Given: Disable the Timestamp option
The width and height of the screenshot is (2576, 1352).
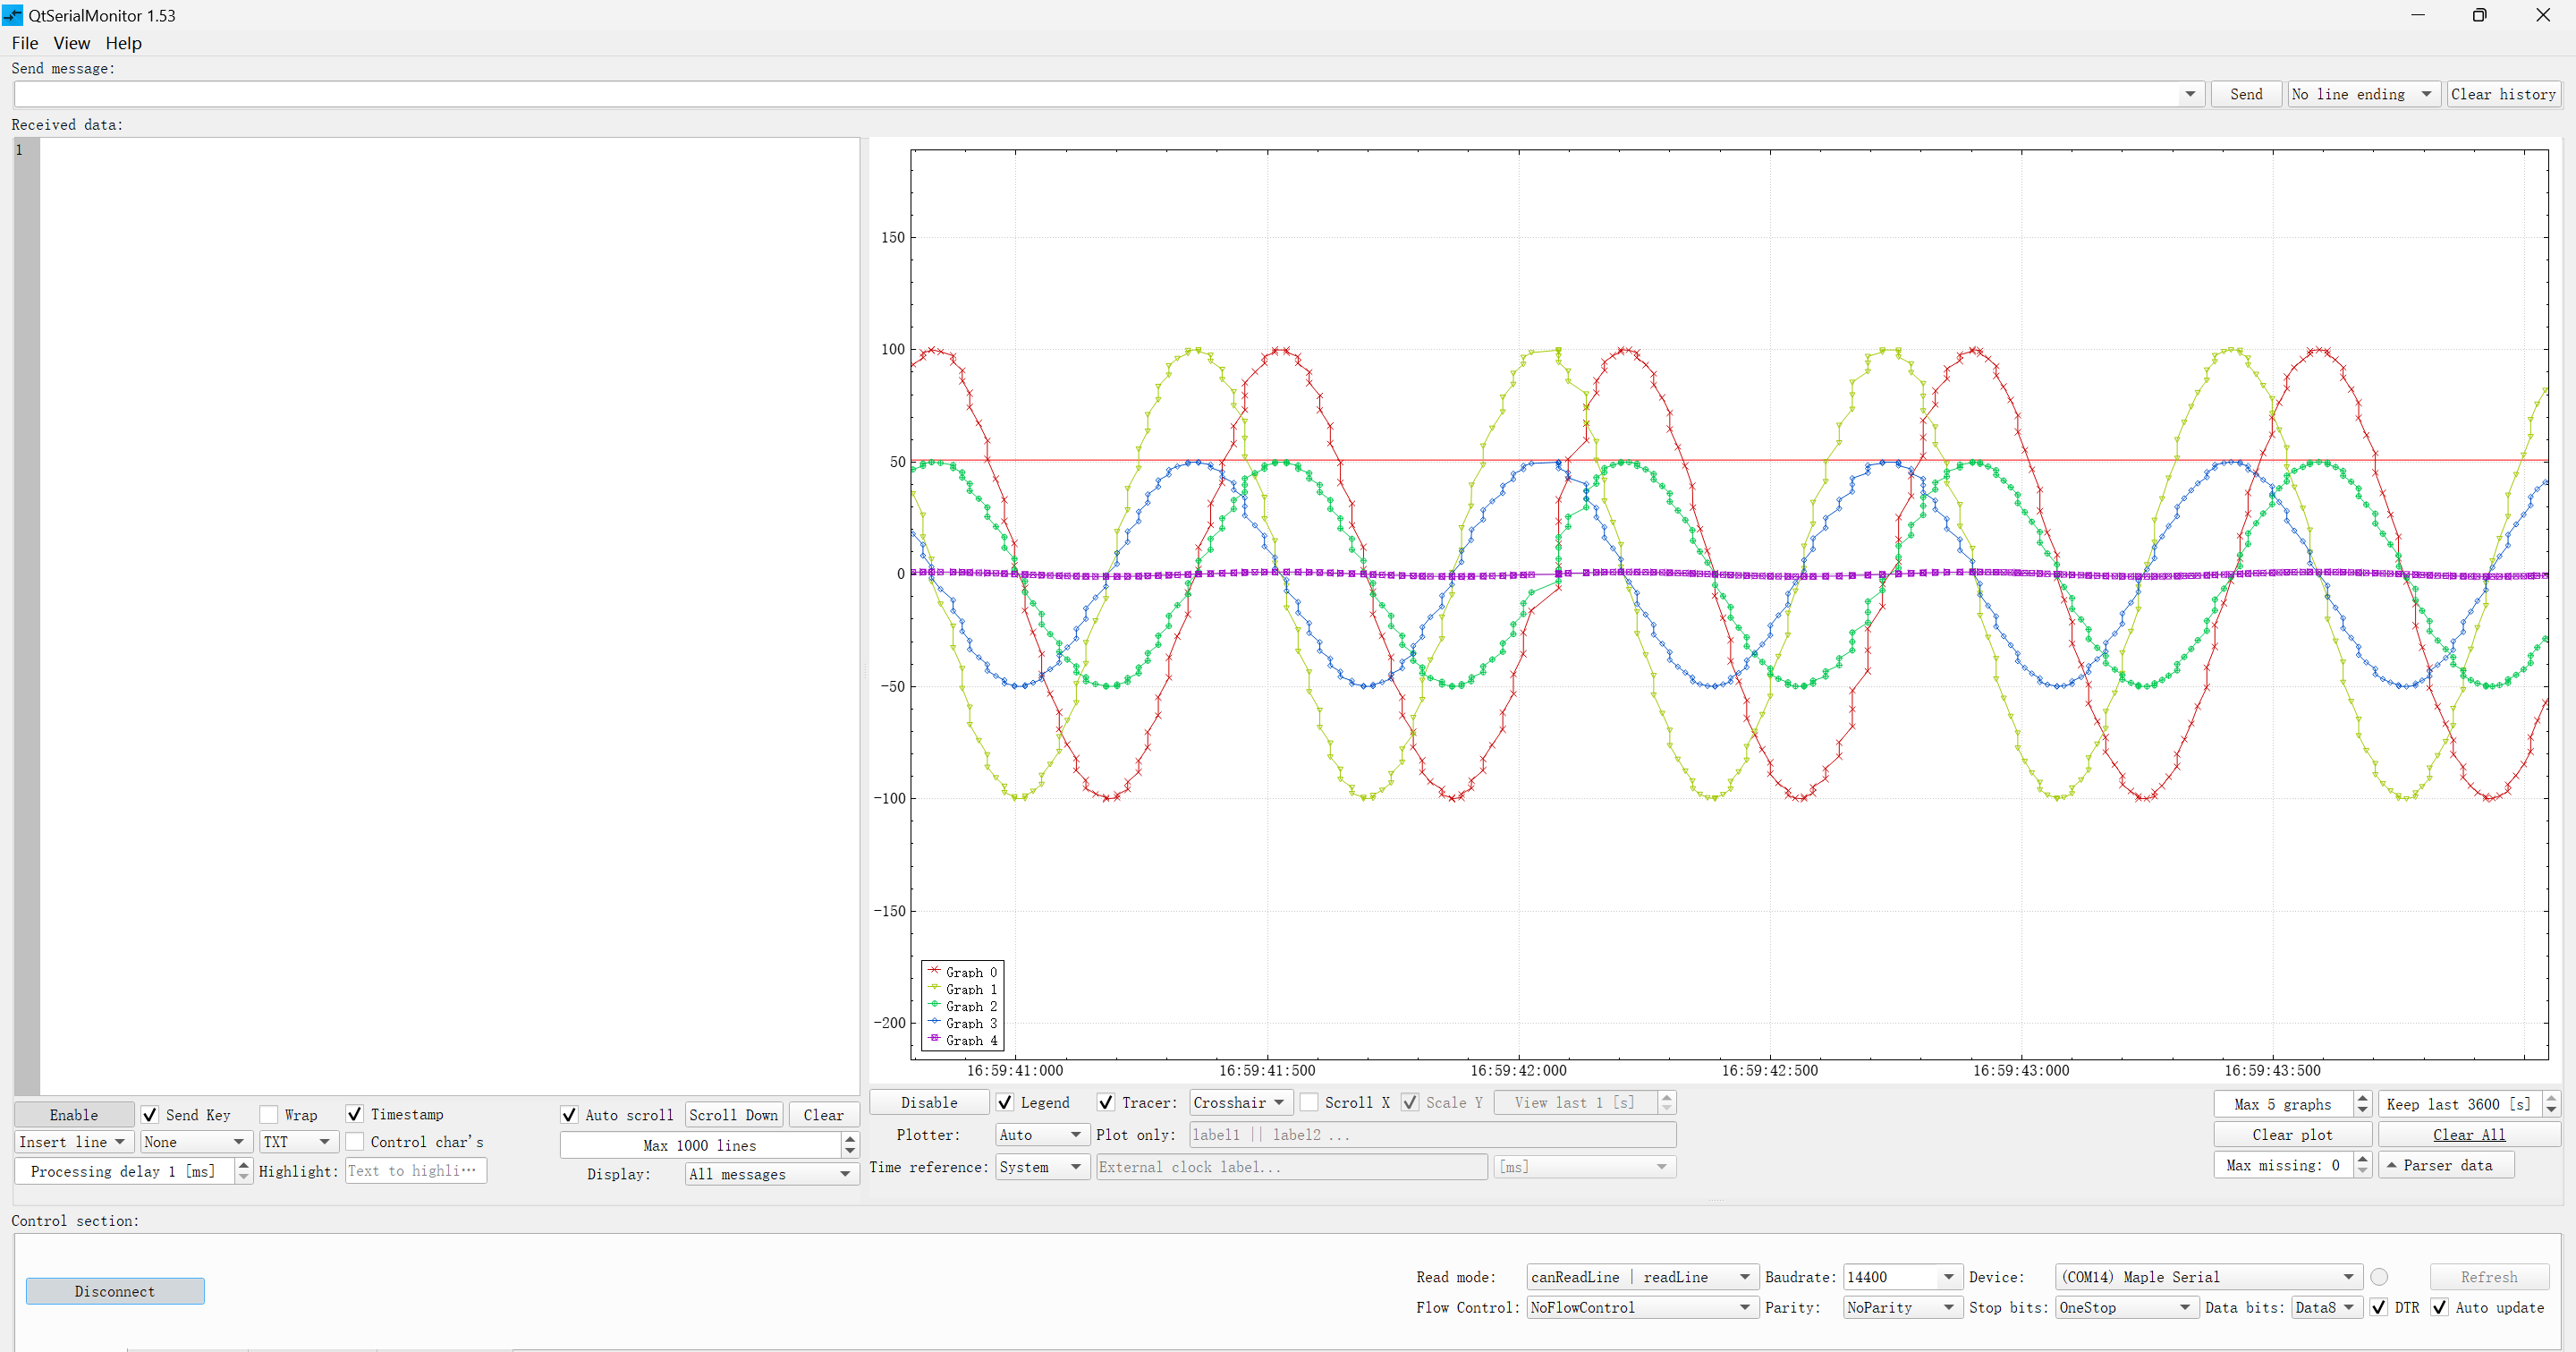Looking at the screenshot, I should pyautogui.click(x=355, y=1114).
